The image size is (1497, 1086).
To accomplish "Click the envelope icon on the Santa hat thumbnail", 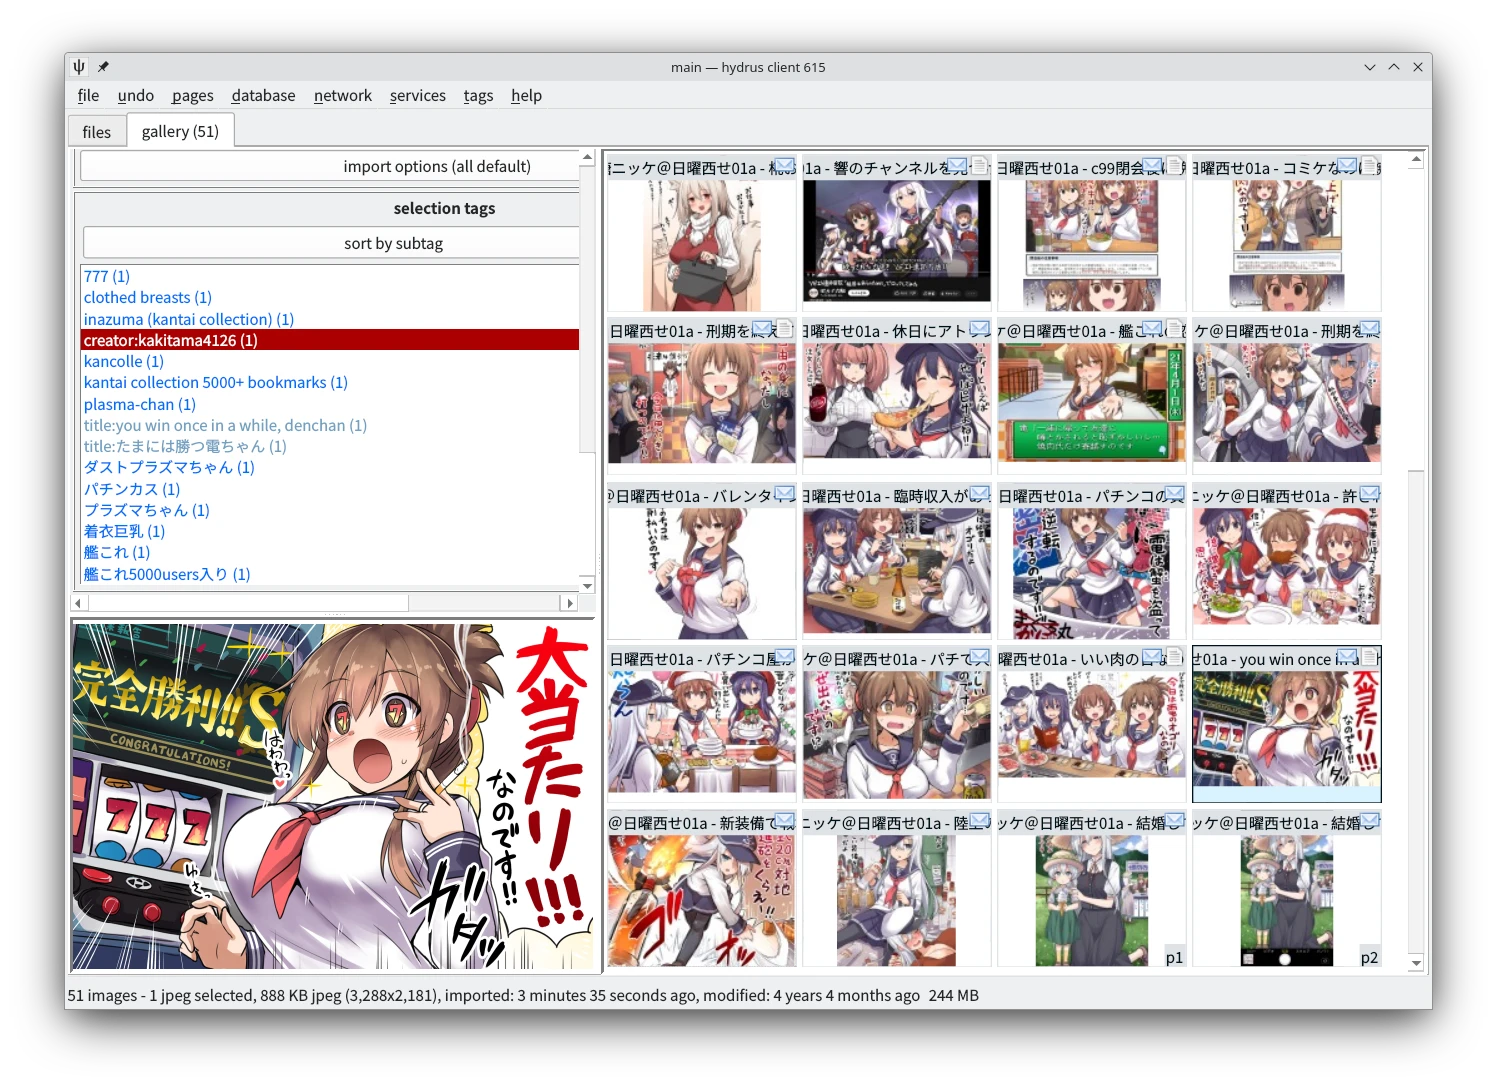I will click(1369, 494).
